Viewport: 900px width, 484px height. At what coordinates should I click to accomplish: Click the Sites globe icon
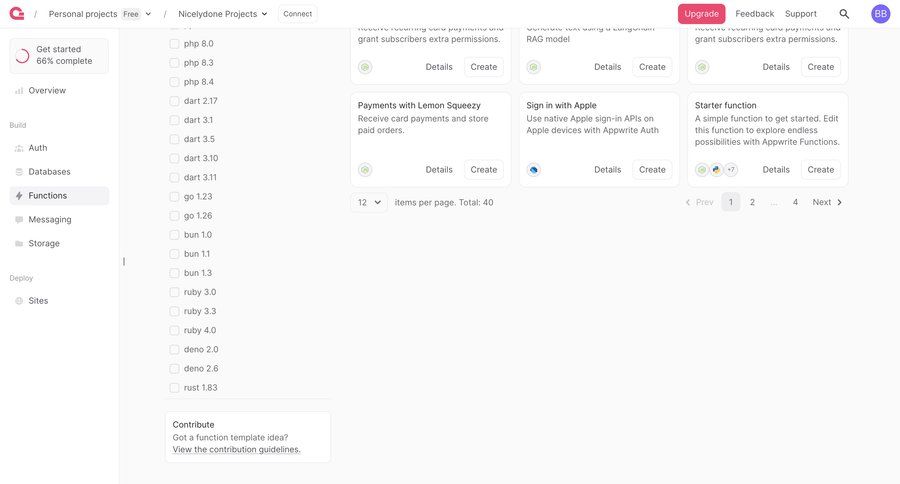pos(19,301)
